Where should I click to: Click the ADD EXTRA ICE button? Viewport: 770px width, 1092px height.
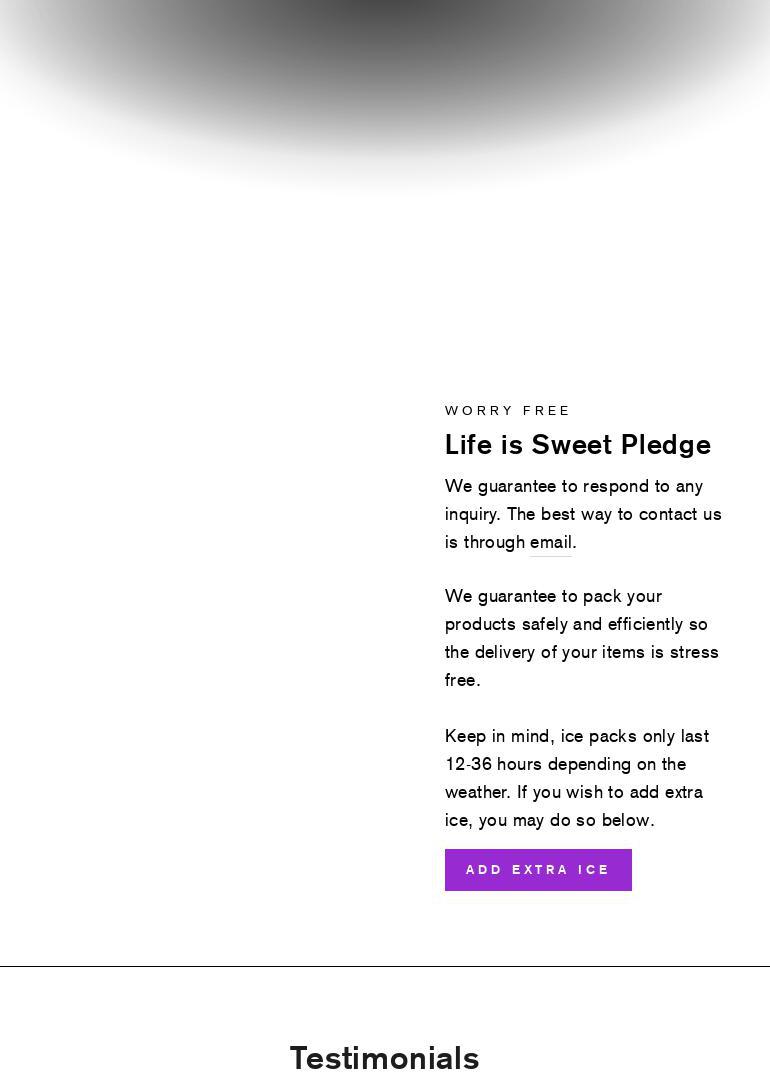point(538,870)
